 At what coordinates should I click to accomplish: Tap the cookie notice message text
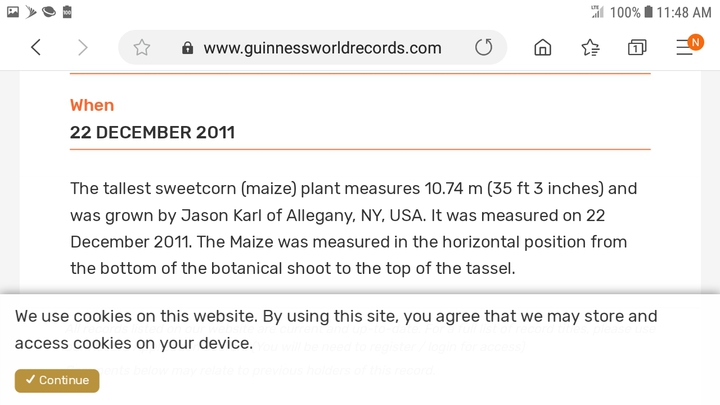click(x=336, y=329)
